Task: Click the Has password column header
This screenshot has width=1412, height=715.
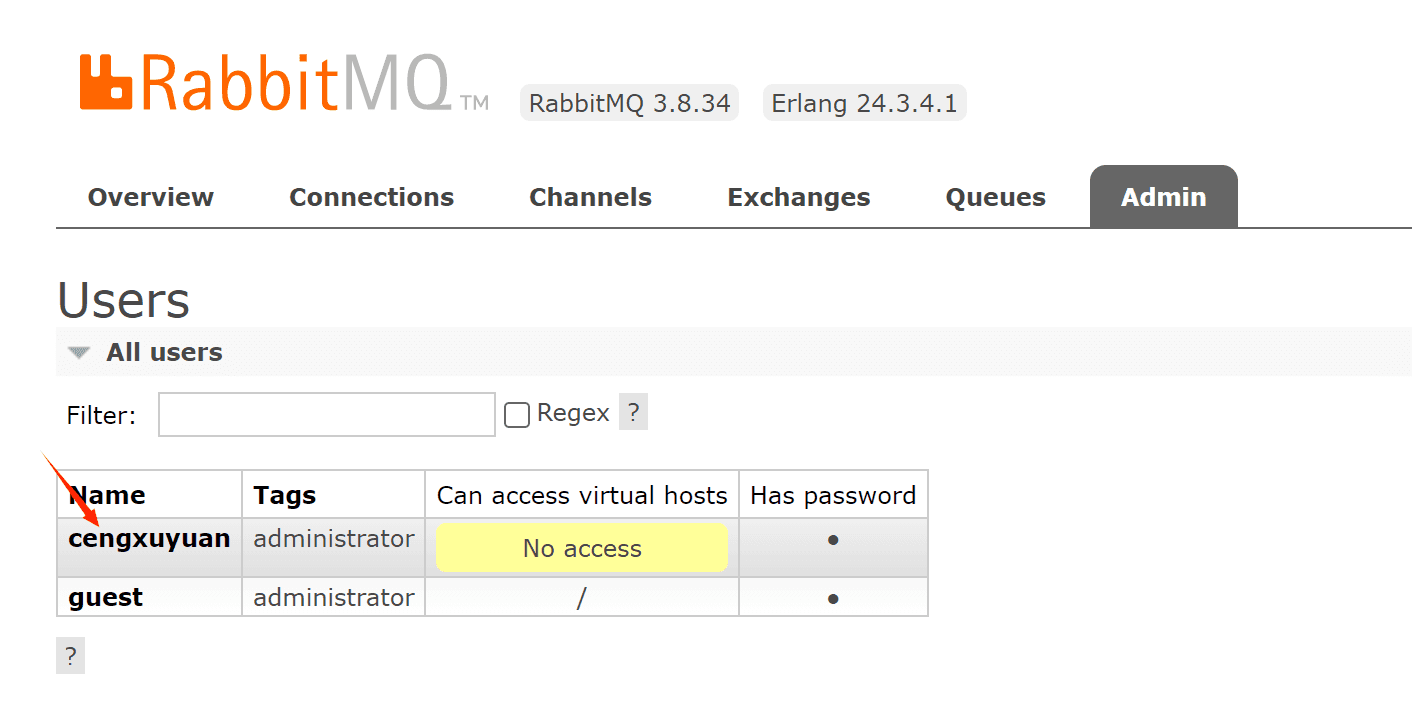Action: click(832, 495)
